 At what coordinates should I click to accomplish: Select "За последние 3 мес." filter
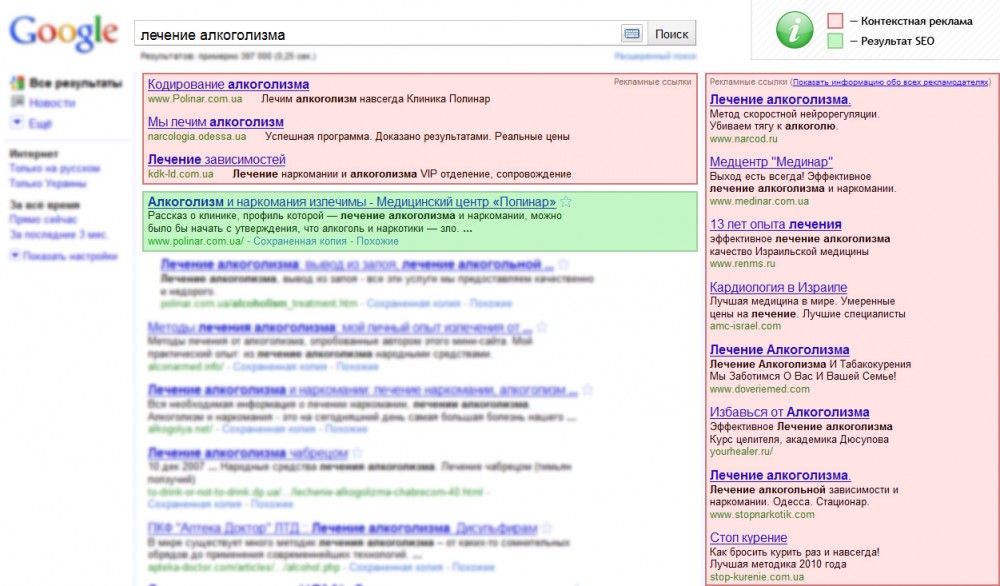click(x=58, y=235)
